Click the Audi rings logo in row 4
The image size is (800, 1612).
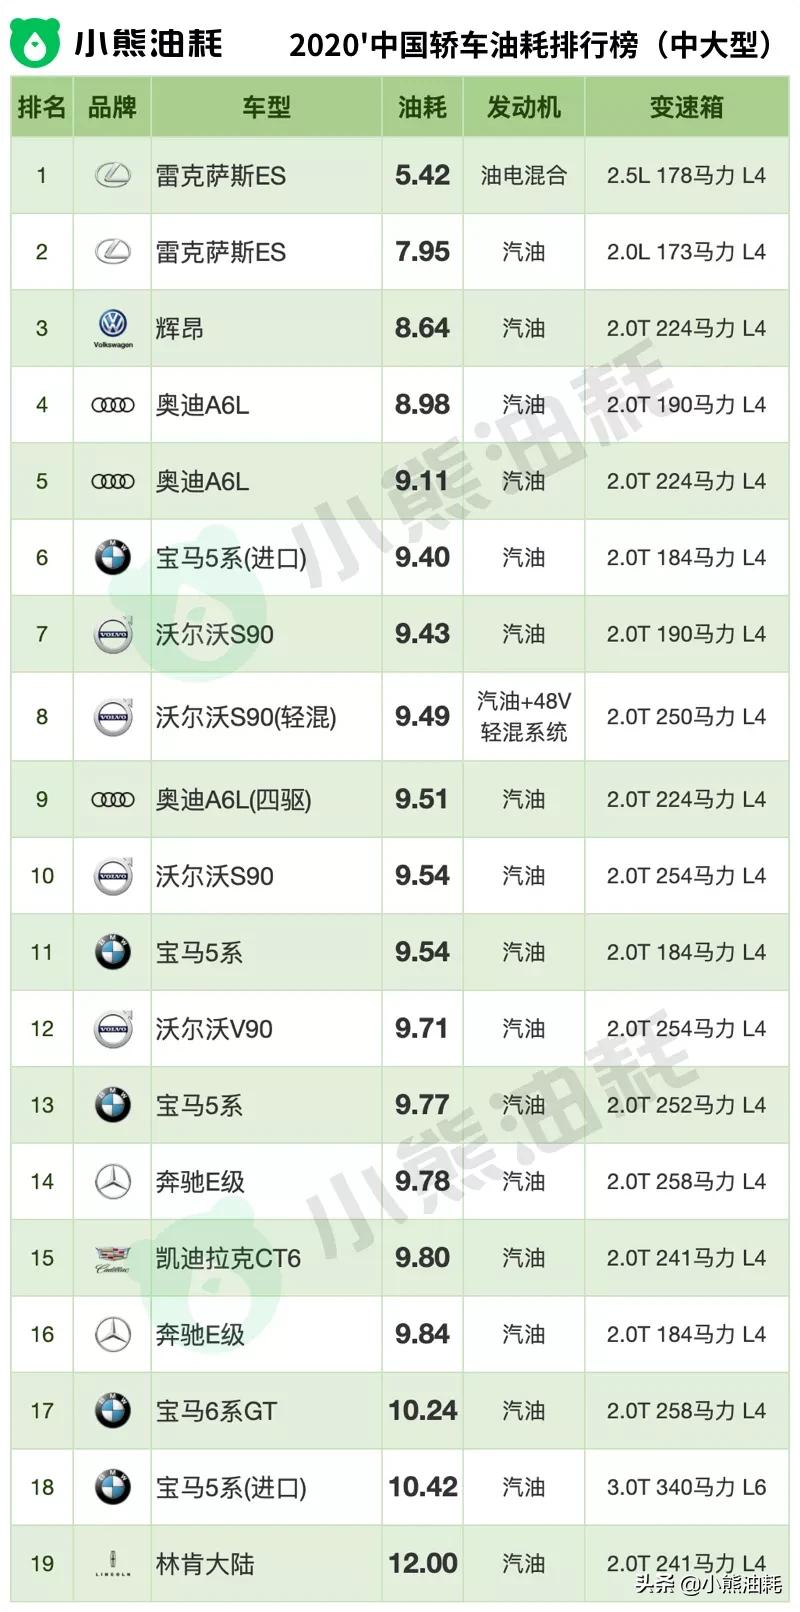pos(112,405)
